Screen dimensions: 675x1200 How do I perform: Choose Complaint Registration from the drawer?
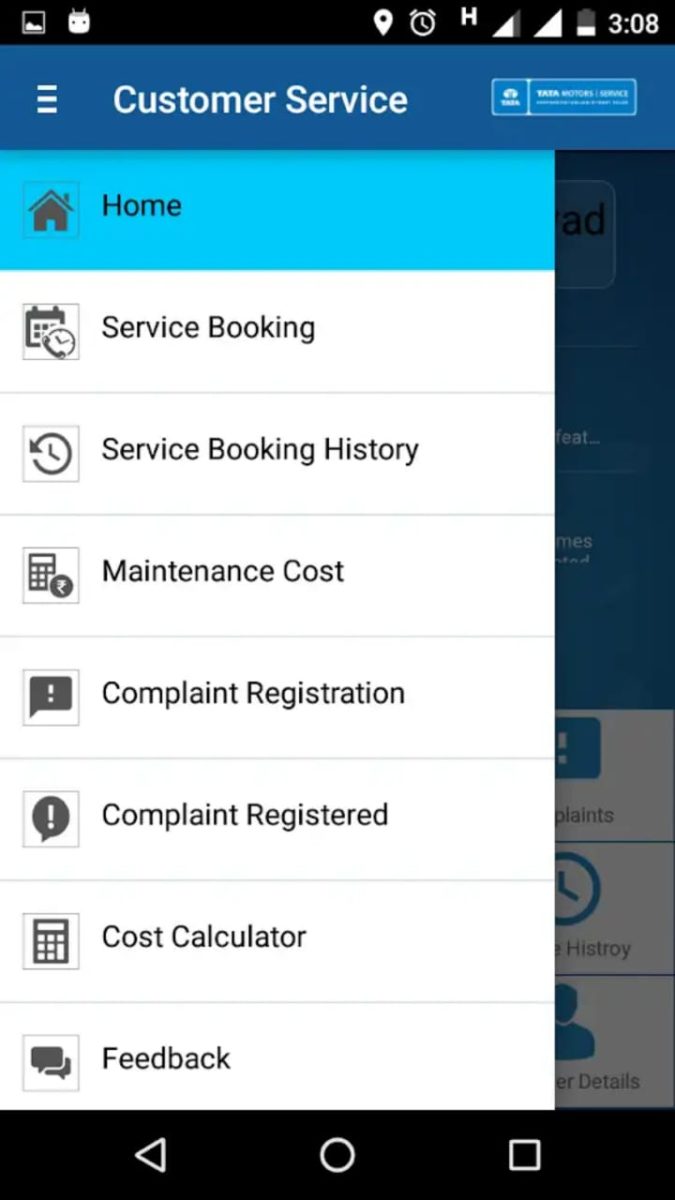(x=253, y=694)
